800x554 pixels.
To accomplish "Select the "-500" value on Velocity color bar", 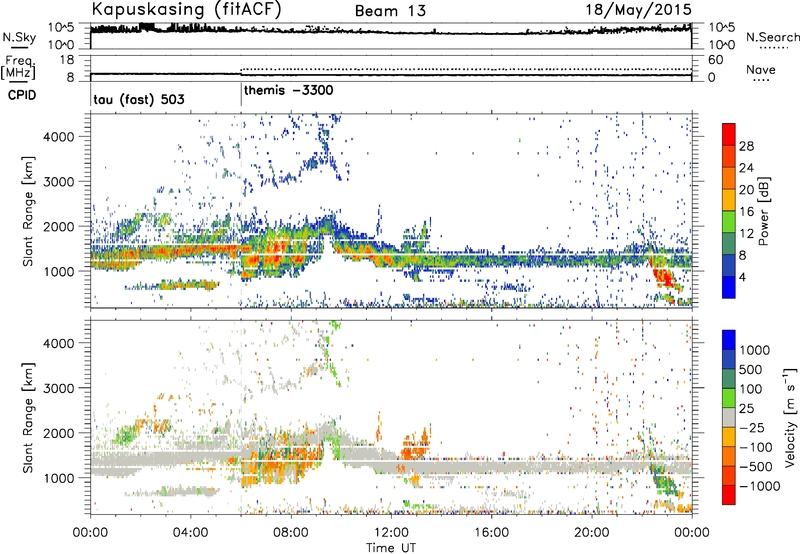I will coord(755,466).
